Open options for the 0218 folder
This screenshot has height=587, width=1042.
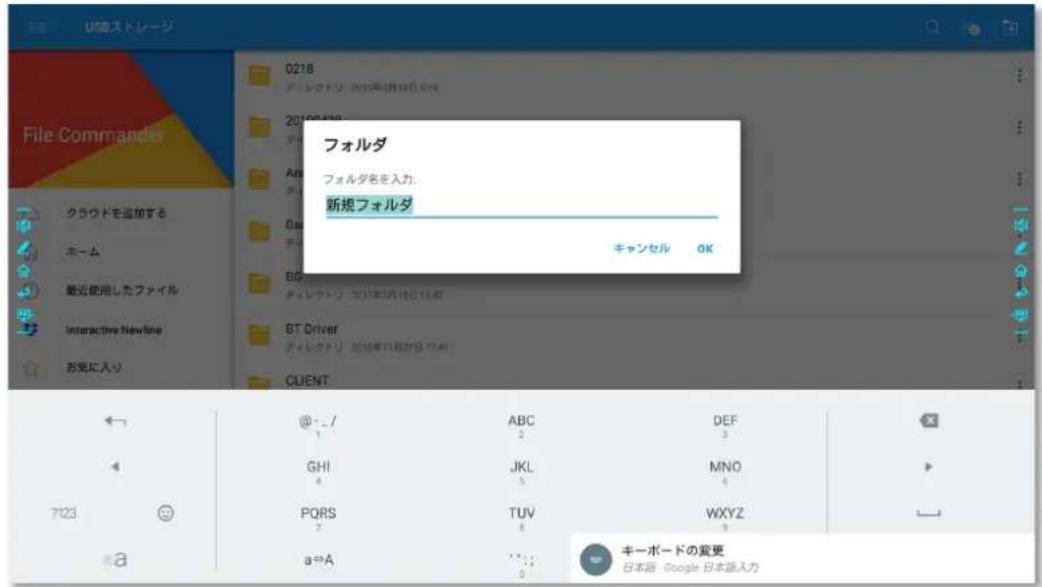pos(1019,75)
